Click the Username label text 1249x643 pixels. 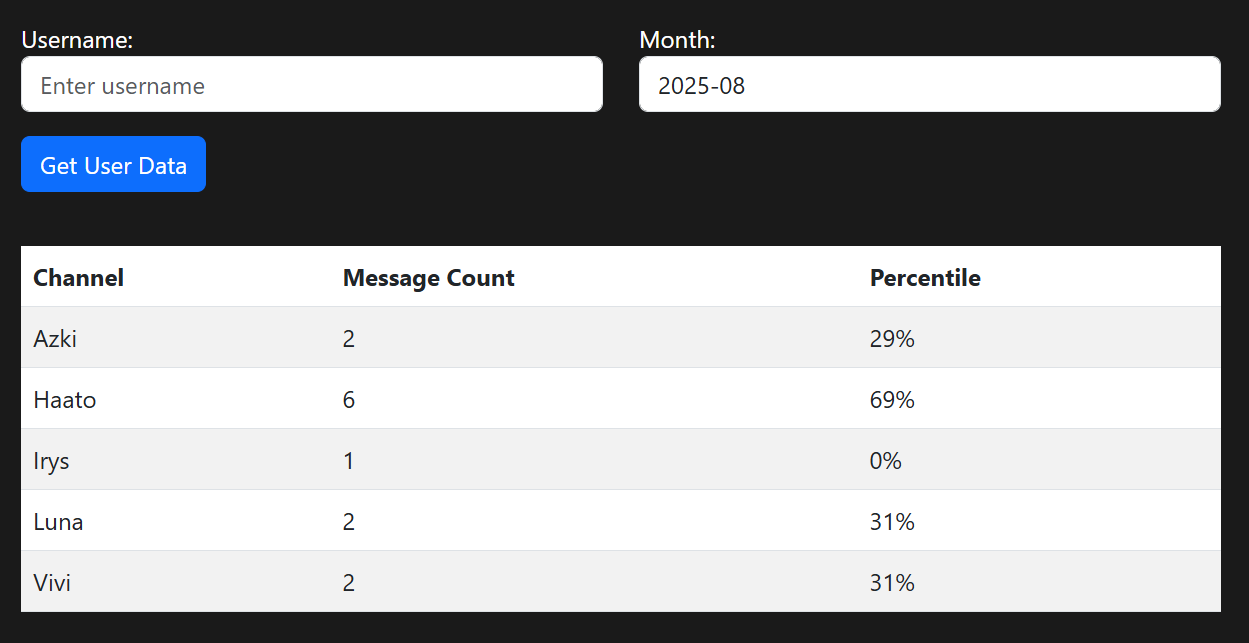[77, 40]
